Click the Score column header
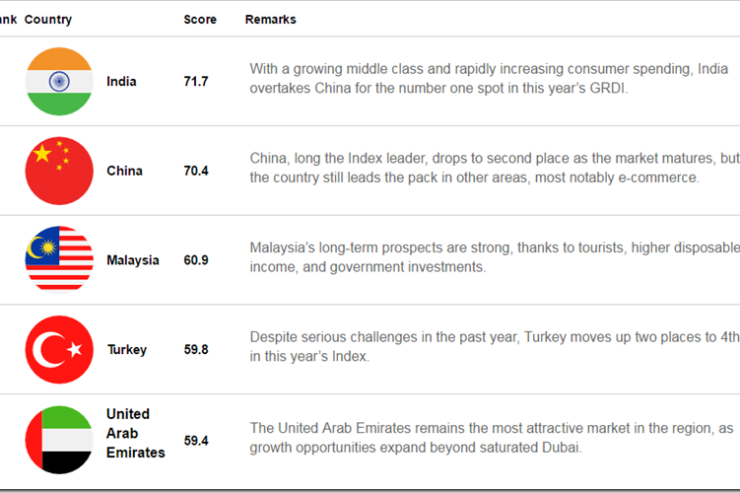Viewport: 740px width, 493px height. click(200, 19)
